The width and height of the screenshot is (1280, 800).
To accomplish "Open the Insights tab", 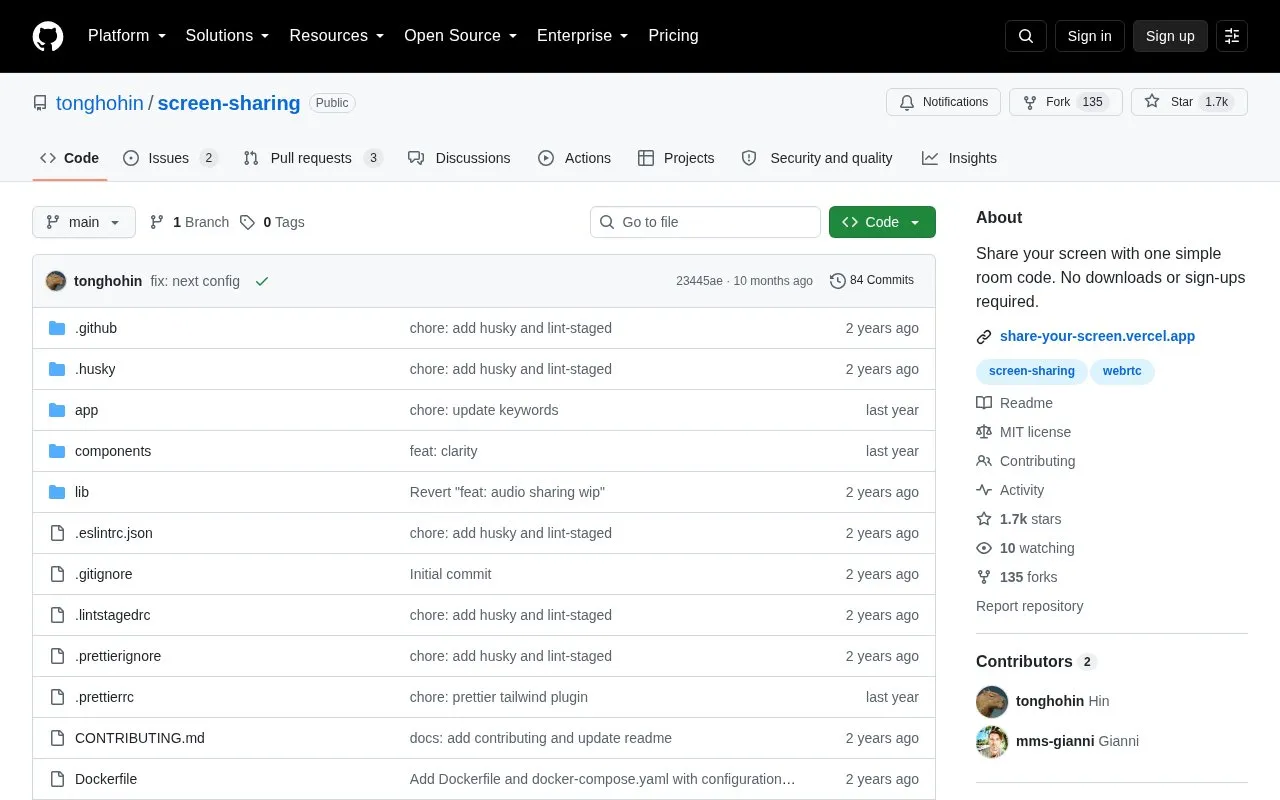I will (x=959, y=158).
